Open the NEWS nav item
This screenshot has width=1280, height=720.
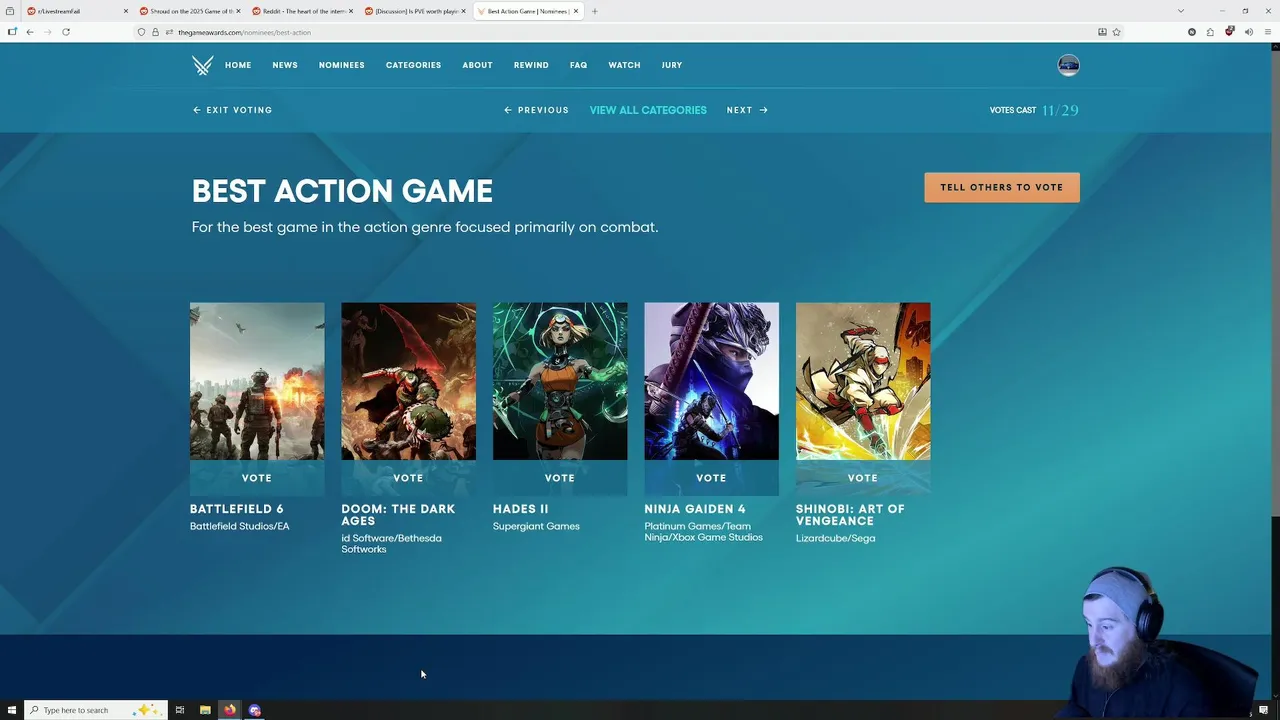click(285, 65)
